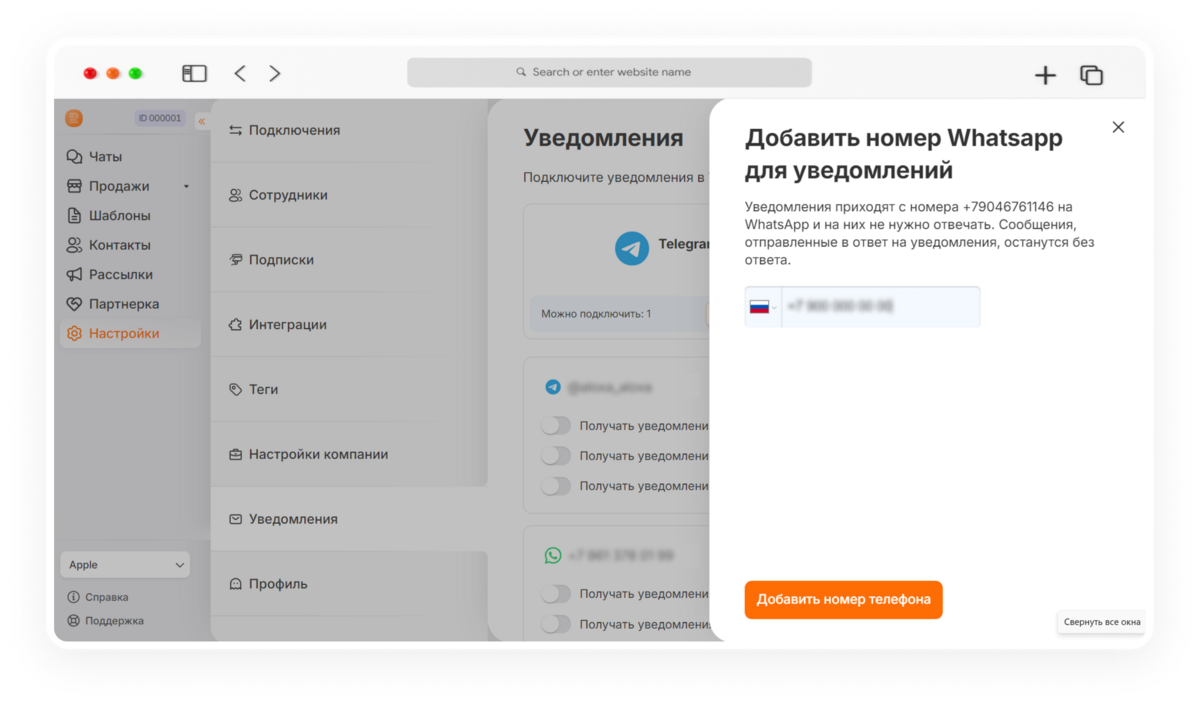This screenshot has width=1200, height=704.
Task: Click the Подключения arrows icon
Action: pyautogui.click(x=236, y=130)
